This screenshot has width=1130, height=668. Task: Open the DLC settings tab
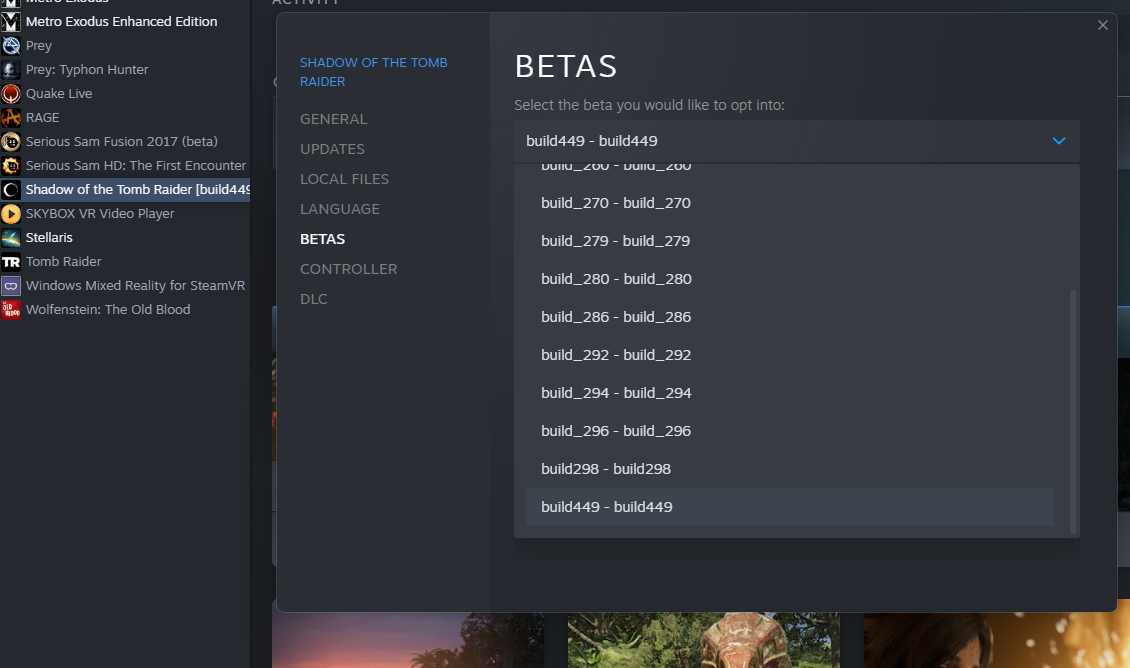coord(313,299)
